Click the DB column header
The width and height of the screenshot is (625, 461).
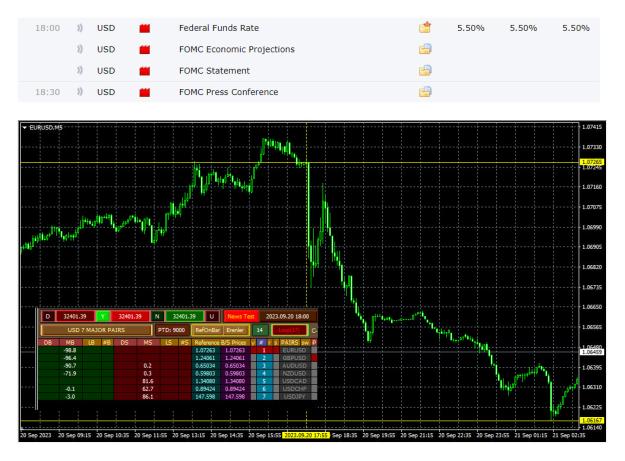(48, 343)
